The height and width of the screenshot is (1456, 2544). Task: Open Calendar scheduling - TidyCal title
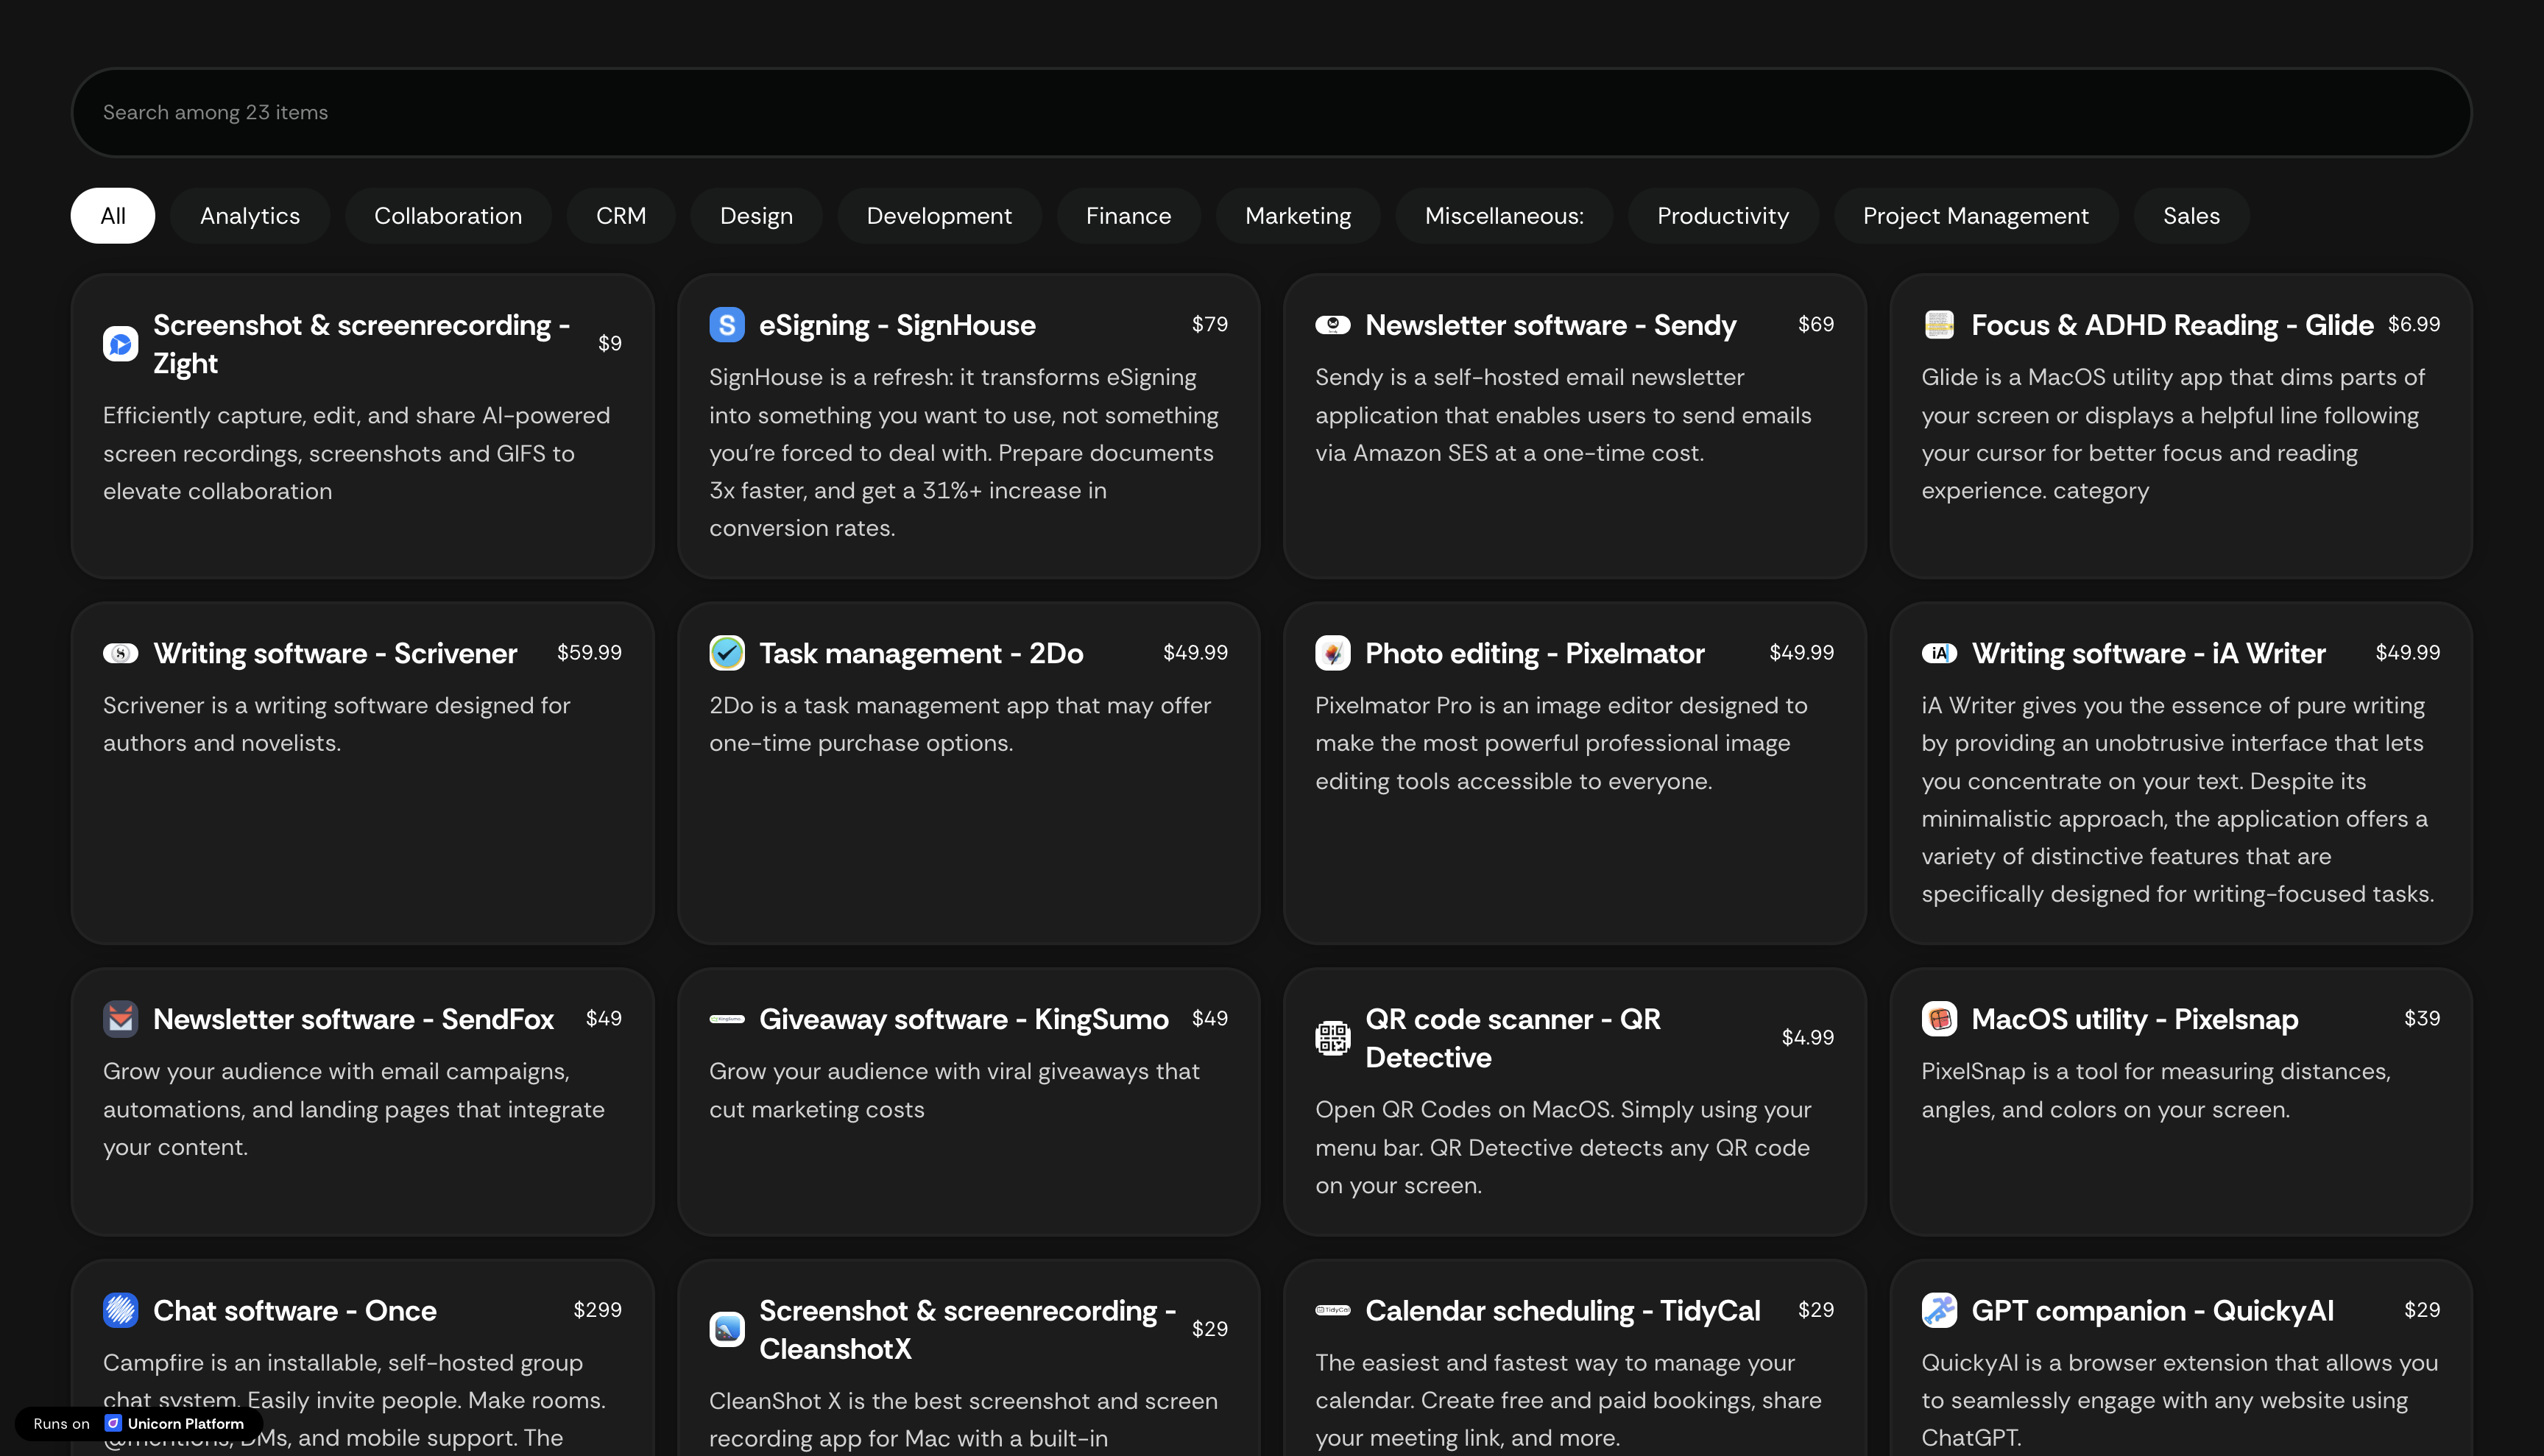point(1563,1310)
